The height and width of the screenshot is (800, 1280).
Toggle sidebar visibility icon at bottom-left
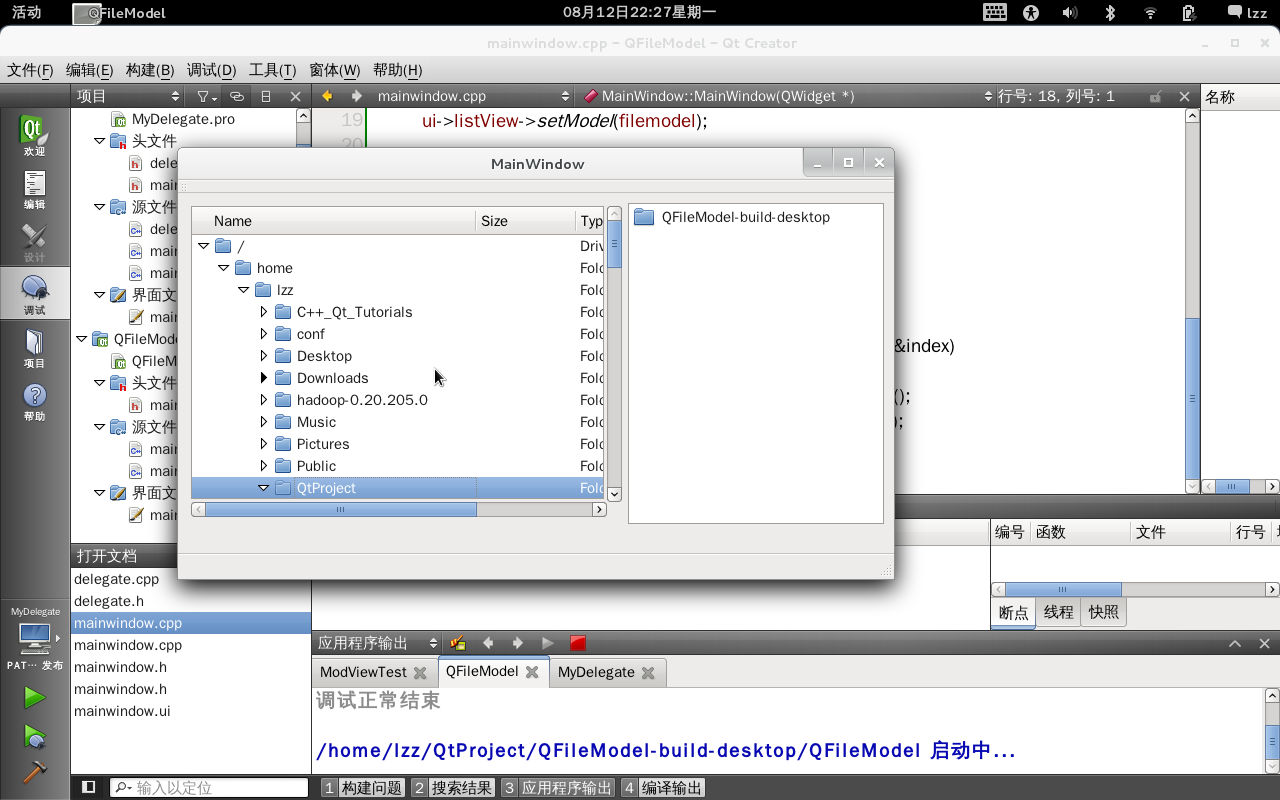coord(88,787)
